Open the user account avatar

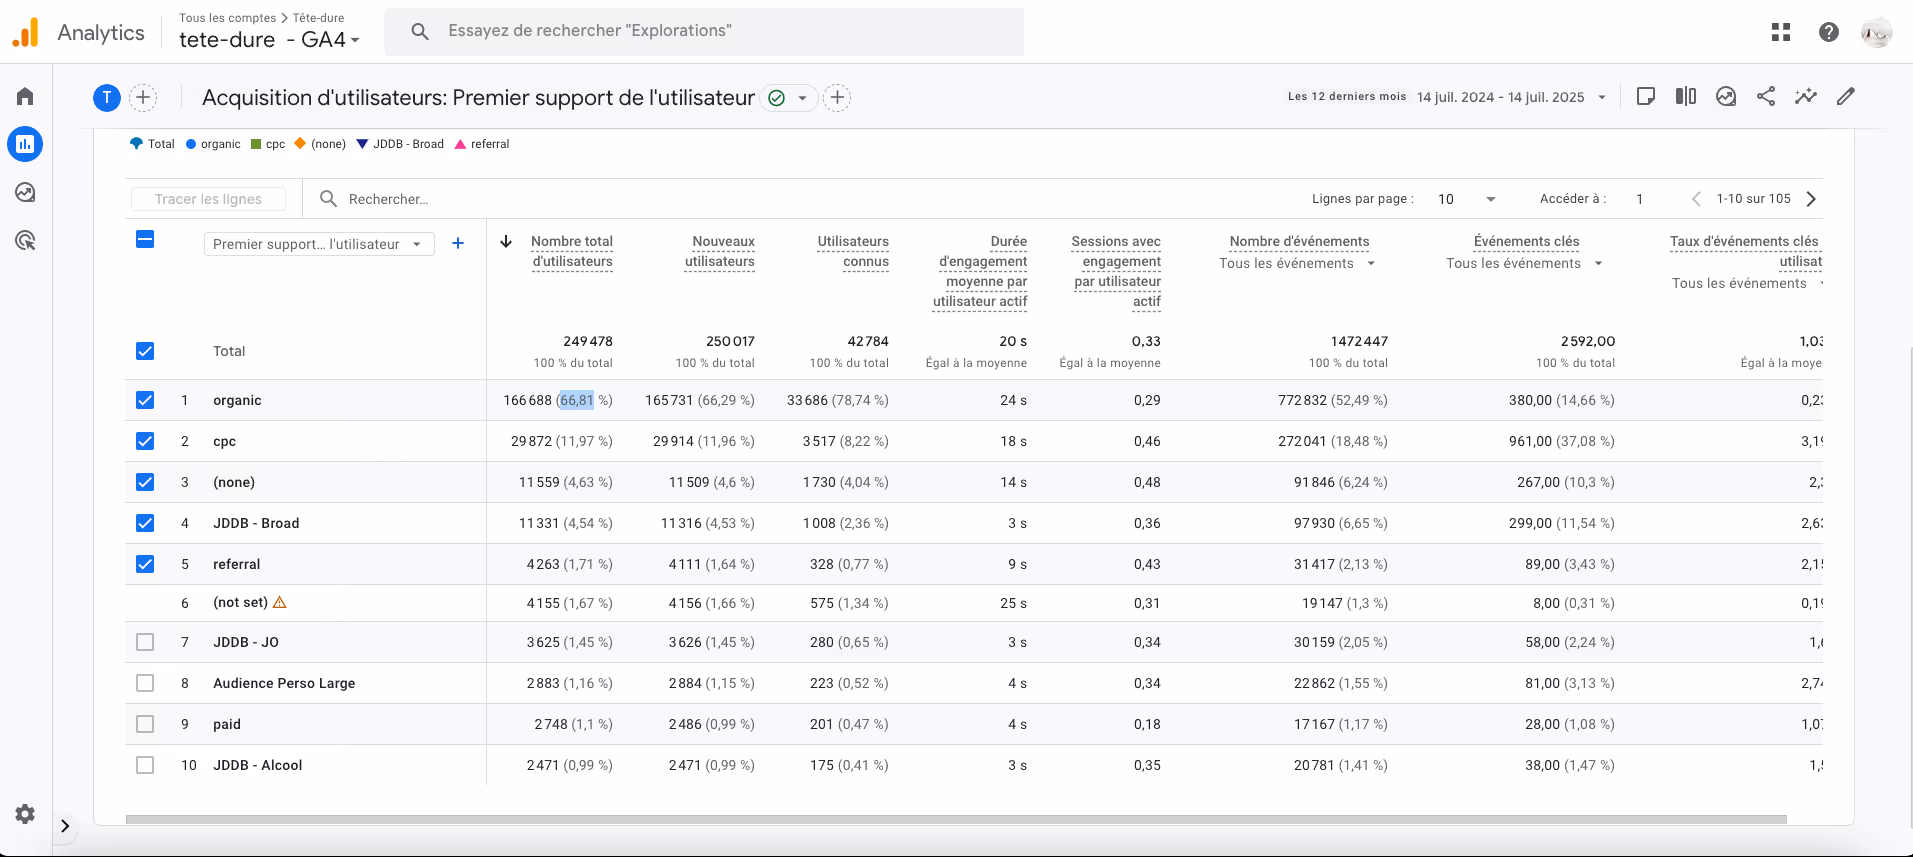[x=1877, y=32]
